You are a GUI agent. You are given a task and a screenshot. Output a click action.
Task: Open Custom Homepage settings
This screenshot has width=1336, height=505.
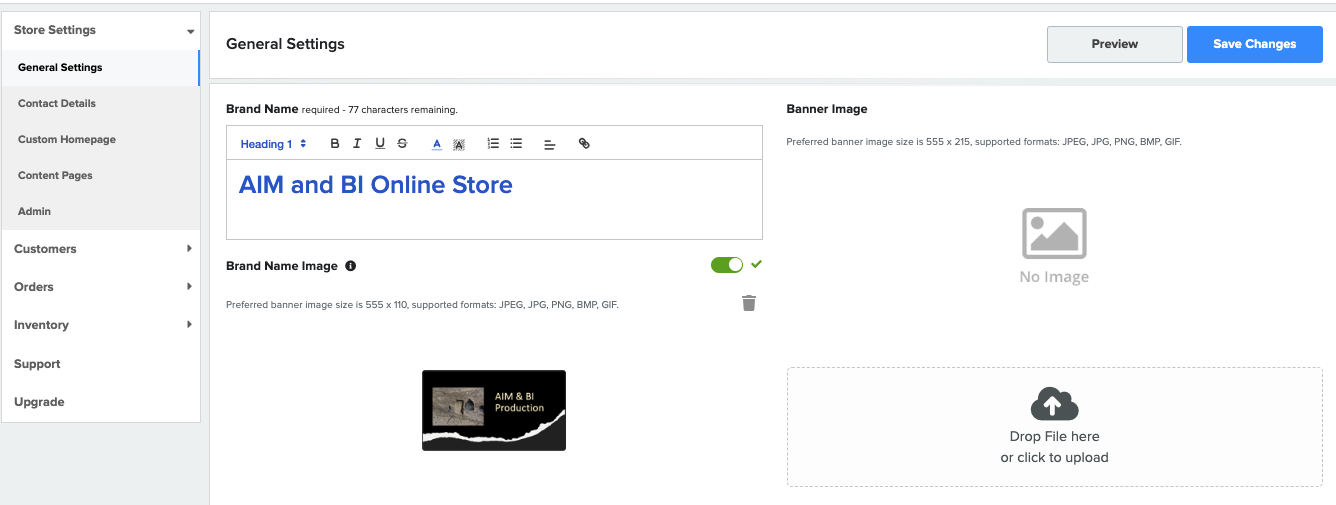[x=101, y=140]
